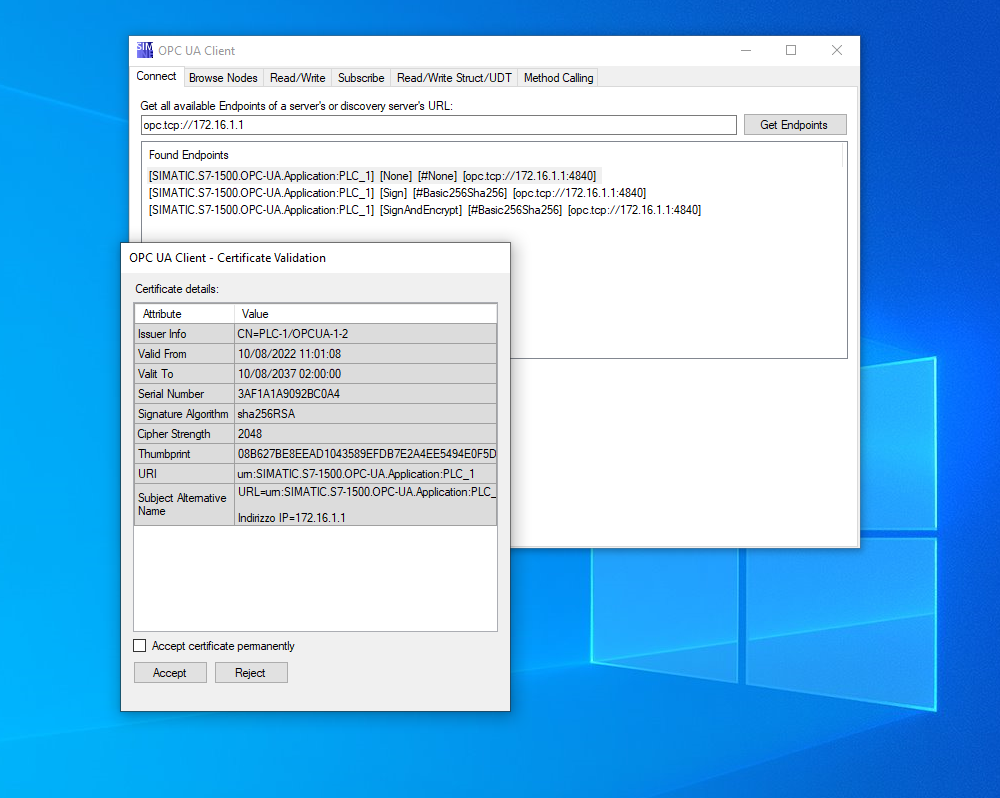Select the Subscribe tab
Screen dimensions: 1000x798
tap(360, 77)
